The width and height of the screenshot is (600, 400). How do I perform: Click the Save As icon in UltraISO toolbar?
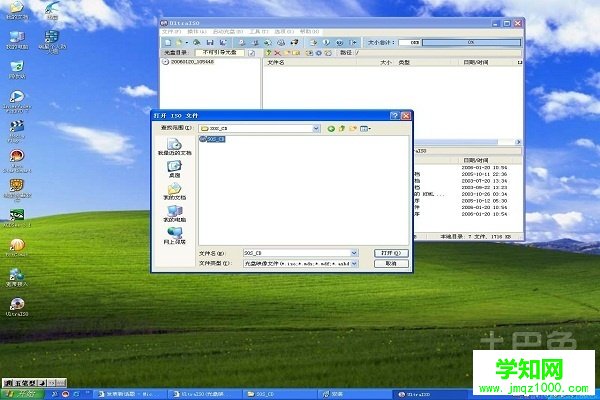point(223,42)
